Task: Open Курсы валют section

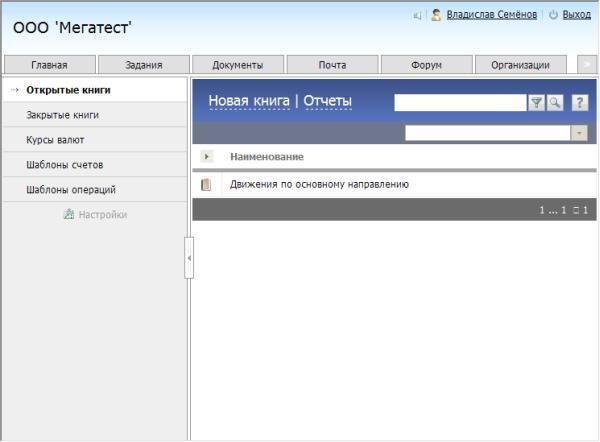Action: tap(95, 140)
